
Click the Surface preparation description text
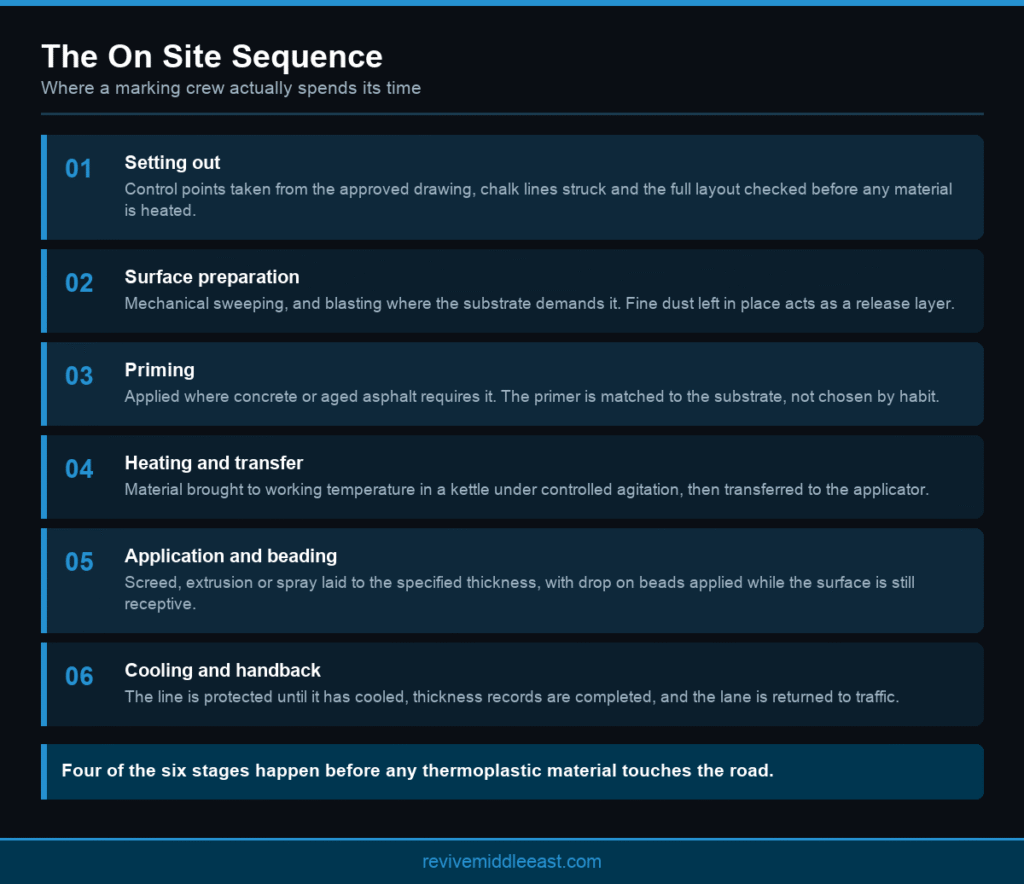tap(539, 304)
